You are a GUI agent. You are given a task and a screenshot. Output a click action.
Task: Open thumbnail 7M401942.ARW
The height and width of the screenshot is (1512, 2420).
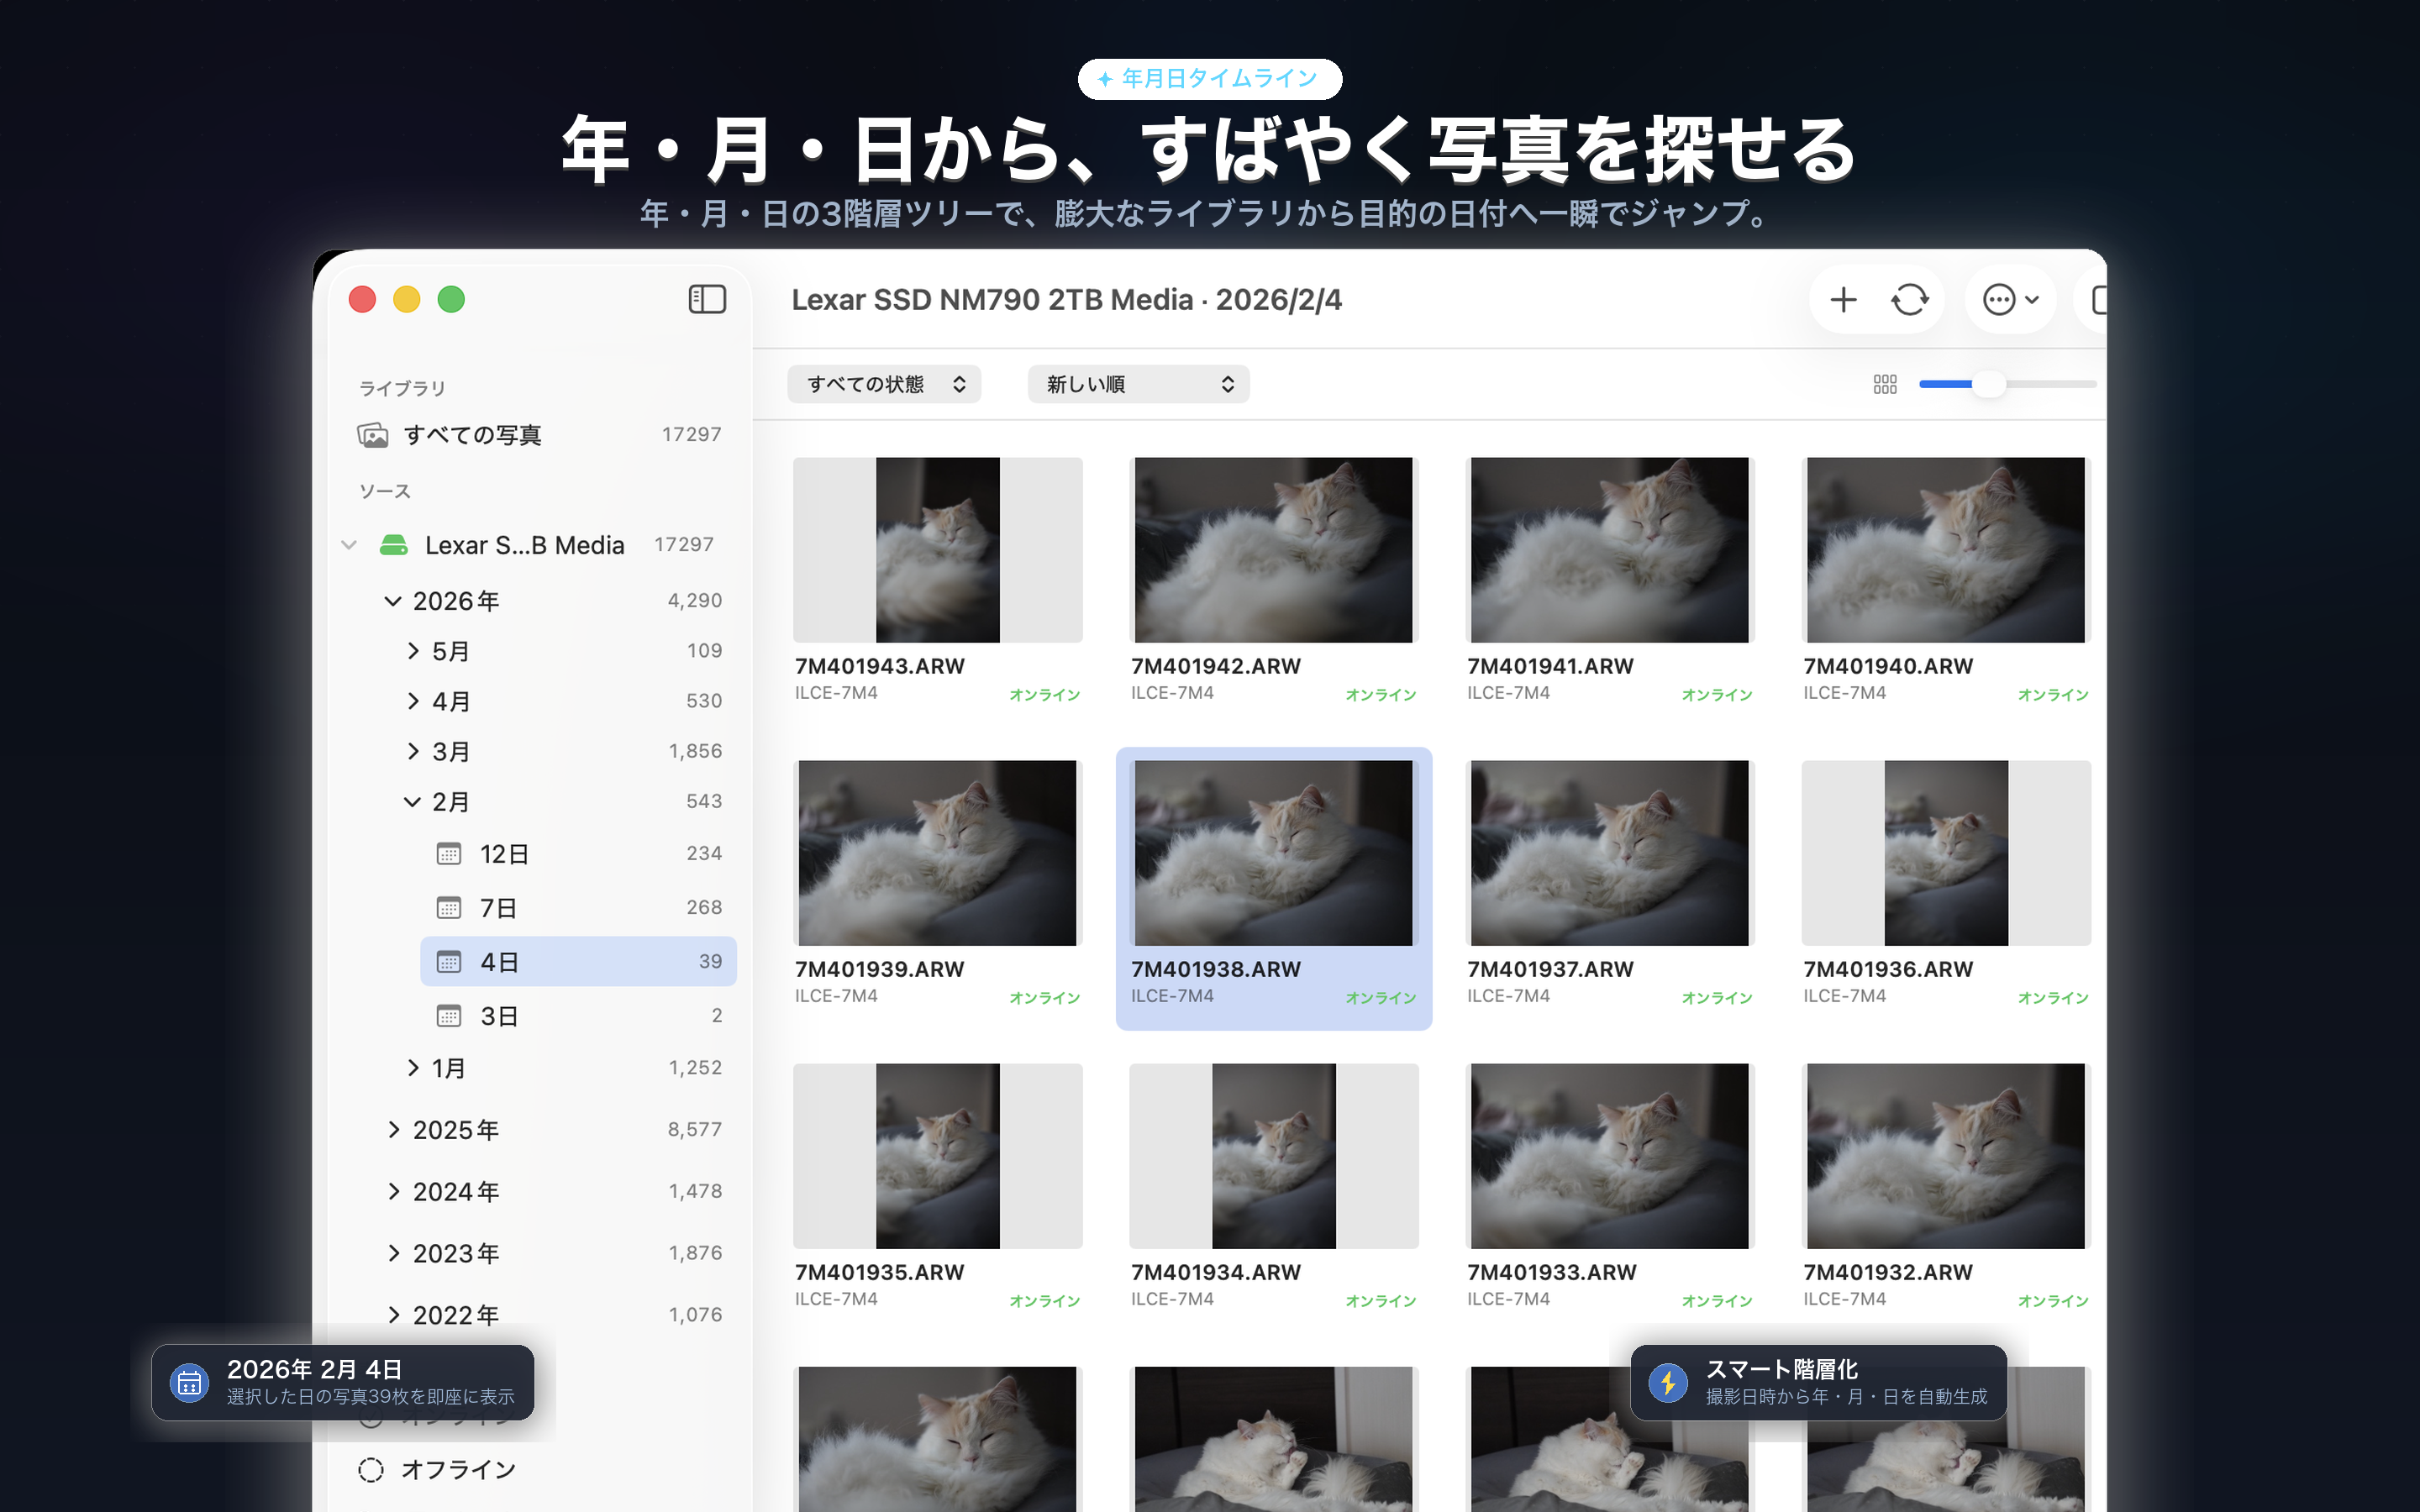1274,550
